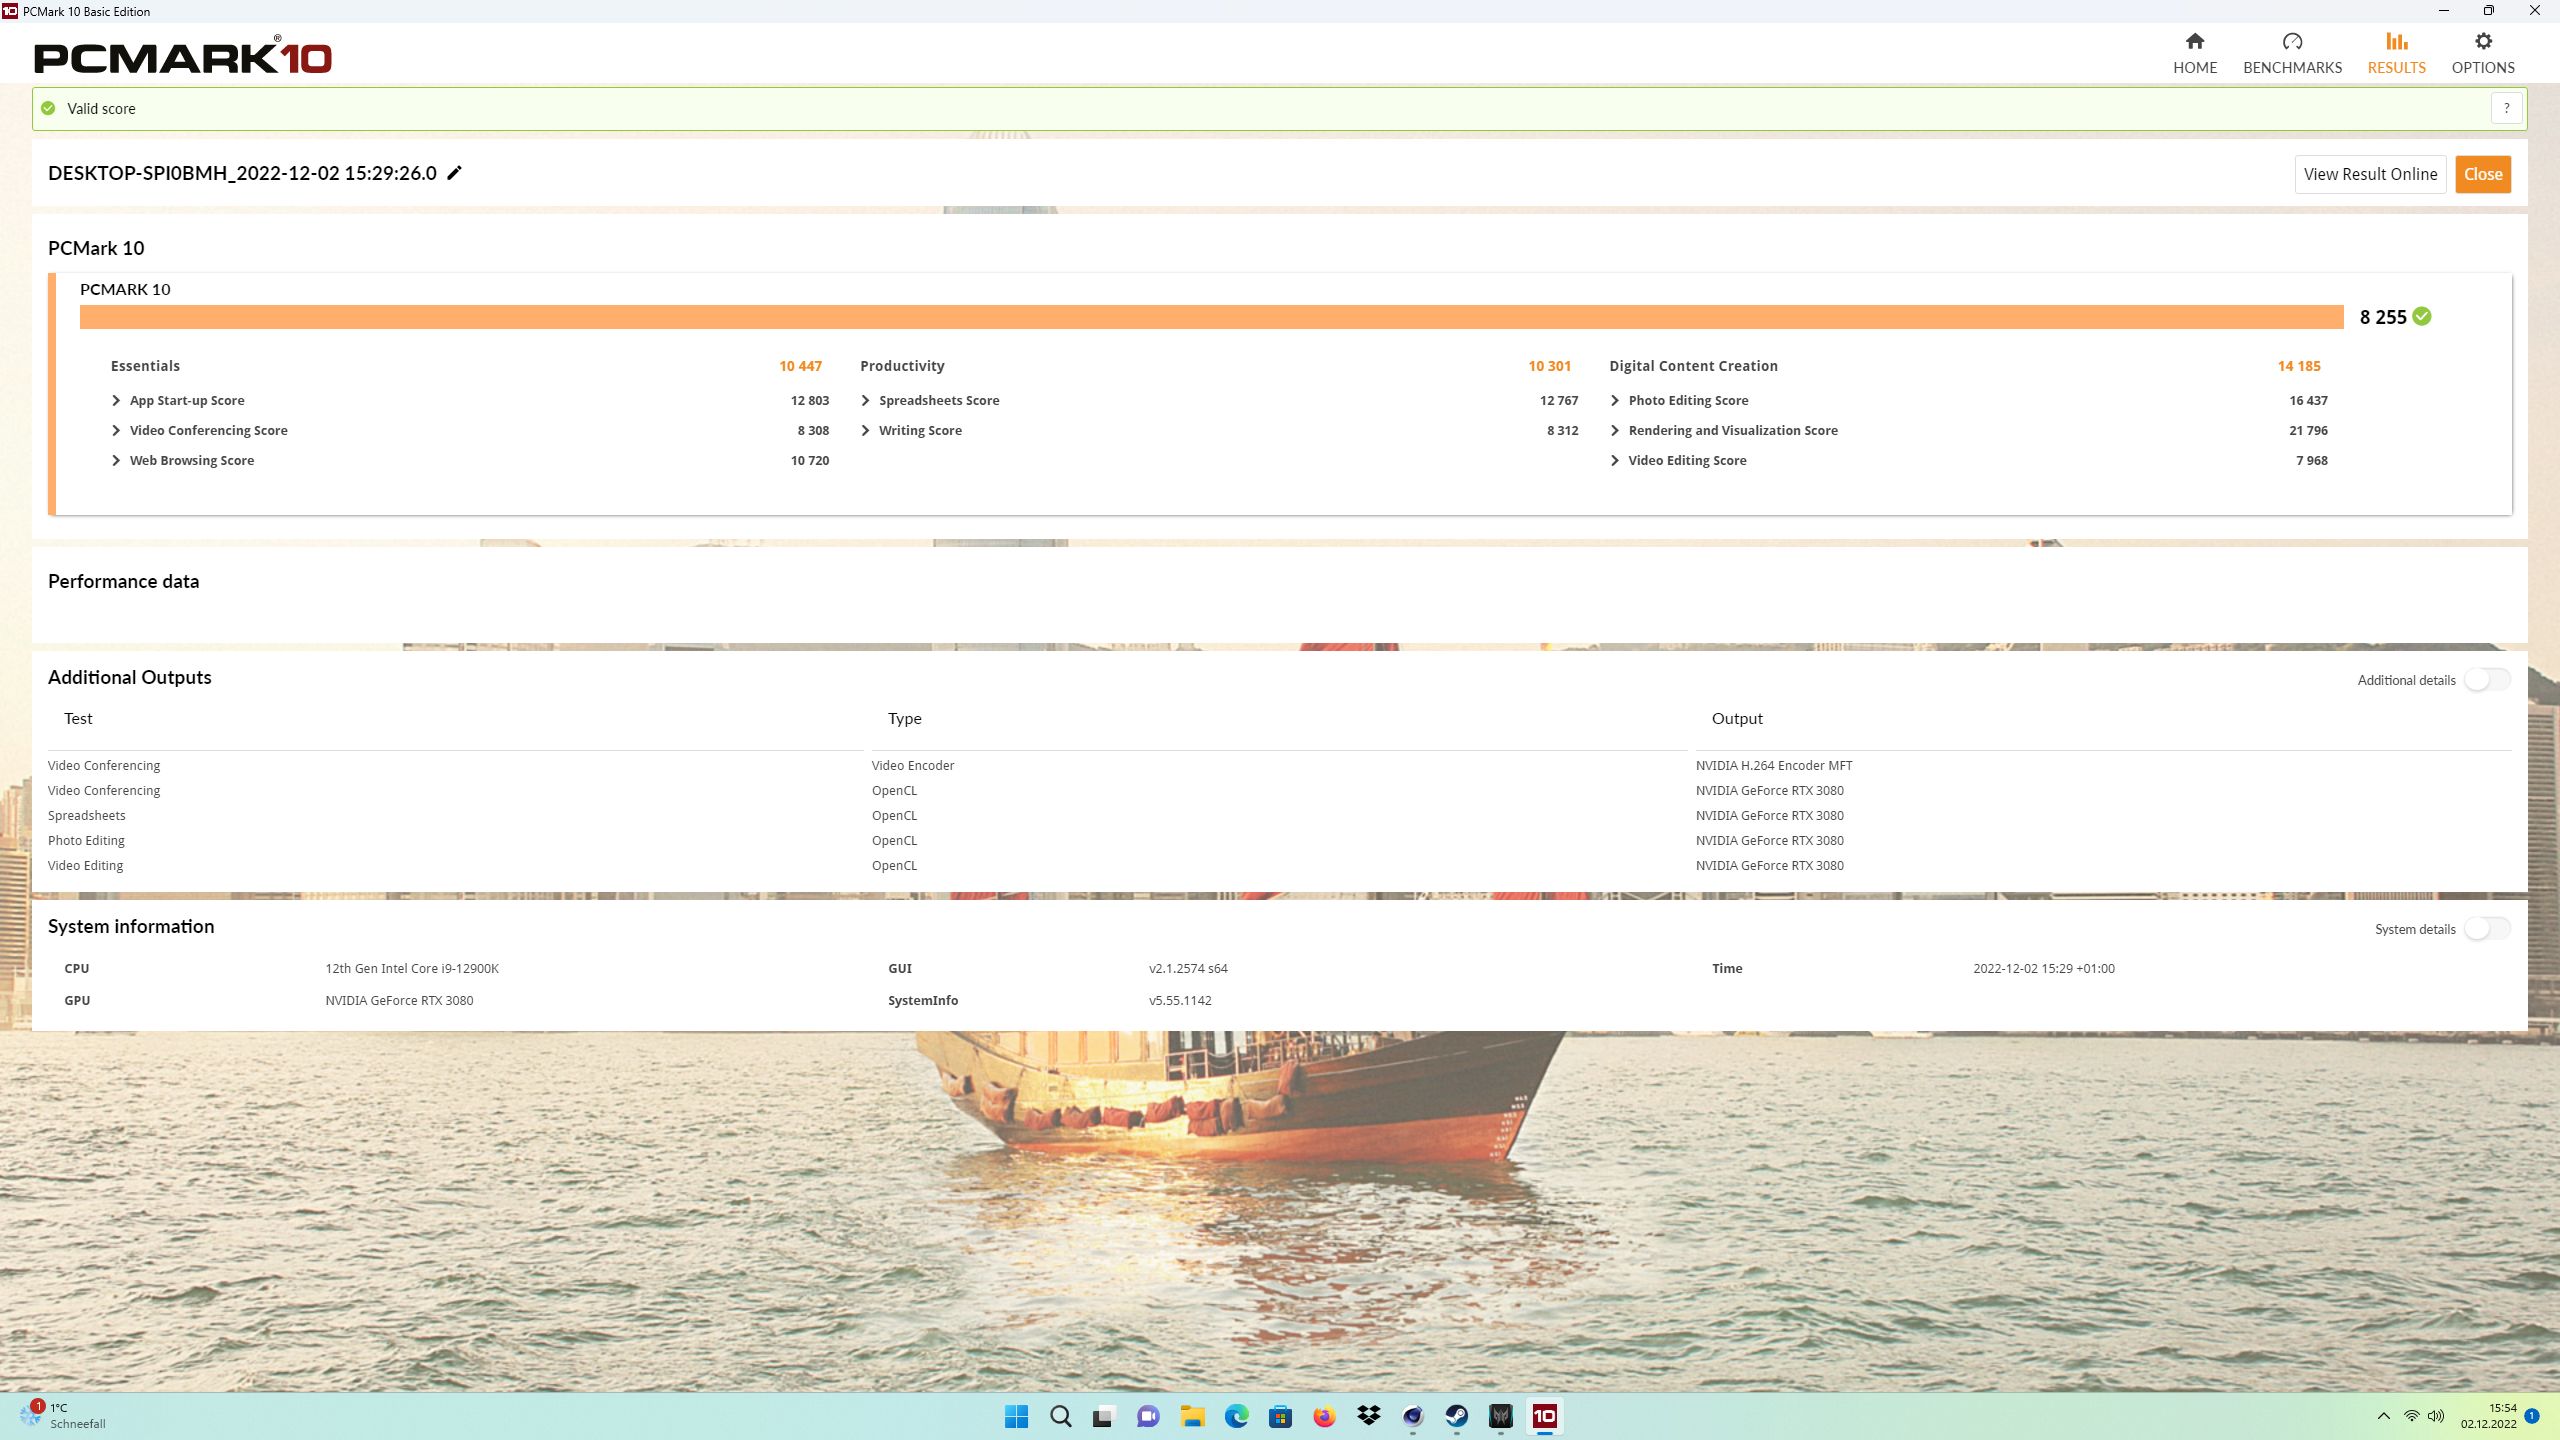Open Firefox from the taskbar

coord(1324,1416)
